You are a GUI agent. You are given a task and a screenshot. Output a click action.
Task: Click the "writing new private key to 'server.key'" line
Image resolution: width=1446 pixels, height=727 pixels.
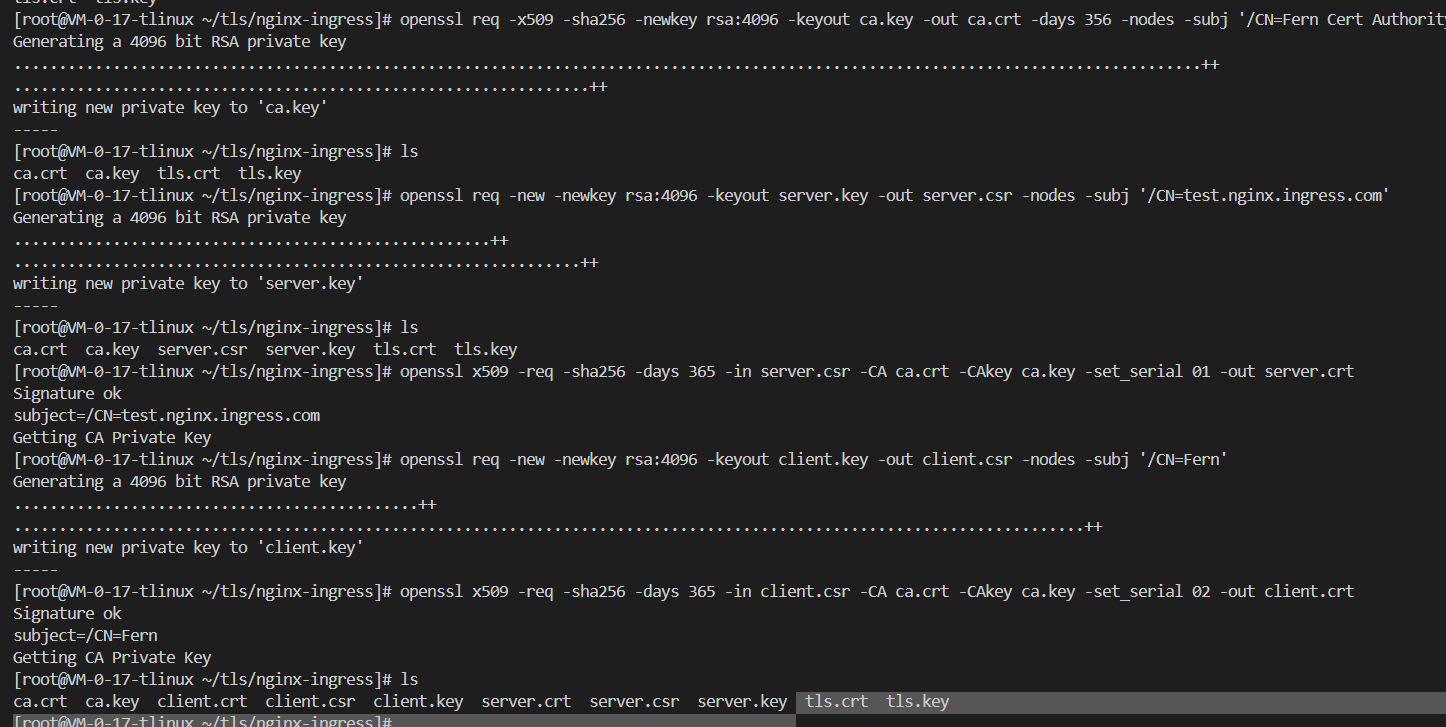click(188, 284)
